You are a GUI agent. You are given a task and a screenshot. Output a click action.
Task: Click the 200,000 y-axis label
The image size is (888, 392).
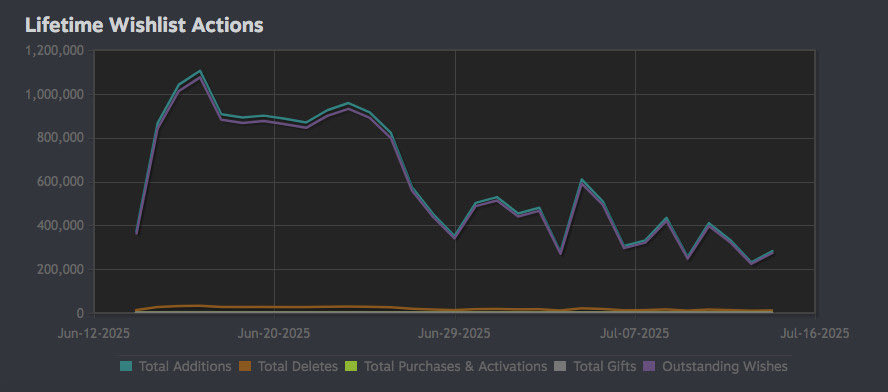click(61, 270)
